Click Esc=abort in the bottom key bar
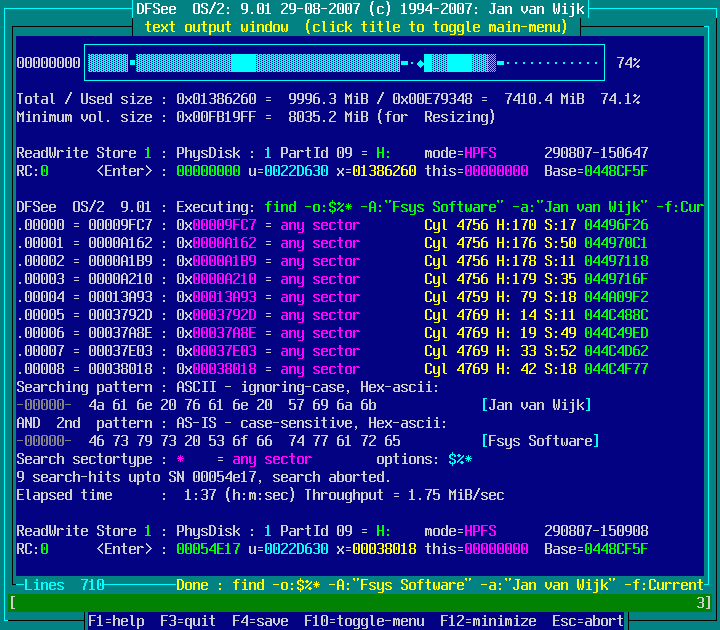 pyautogui.click(x=588, y=621)
